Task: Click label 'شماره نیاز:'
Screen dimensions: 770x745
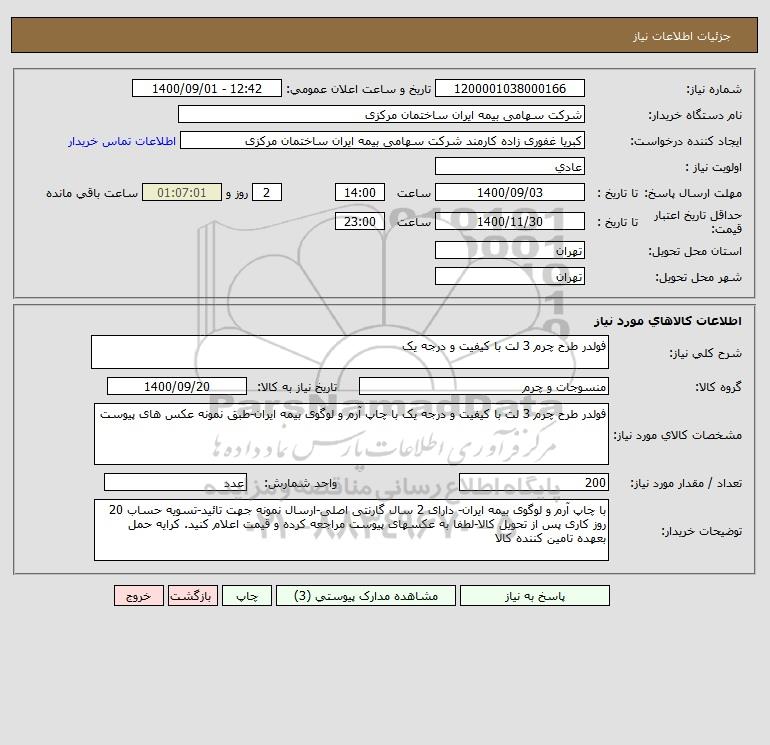Action: pyautogui.click(x=714, y=89)
